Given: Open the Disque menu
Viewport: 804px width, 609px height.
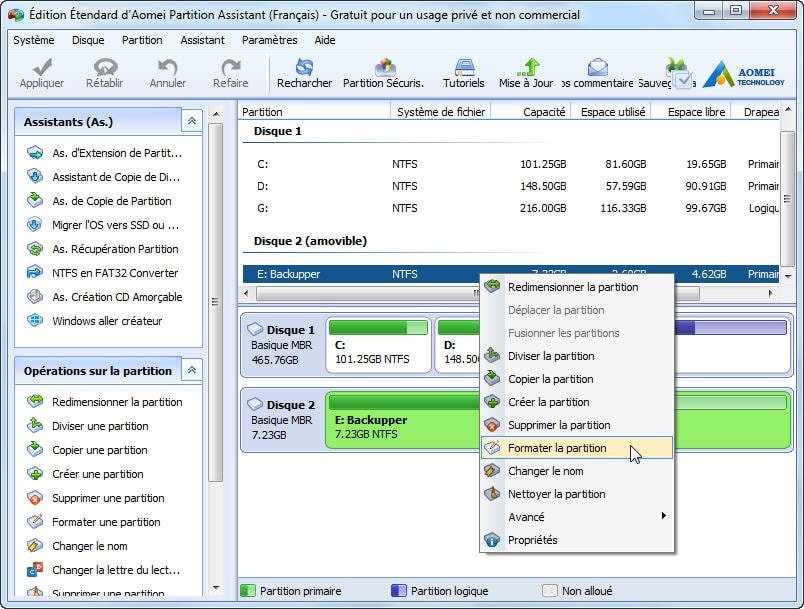Looking at the screenshot, I should pos(88,40).
